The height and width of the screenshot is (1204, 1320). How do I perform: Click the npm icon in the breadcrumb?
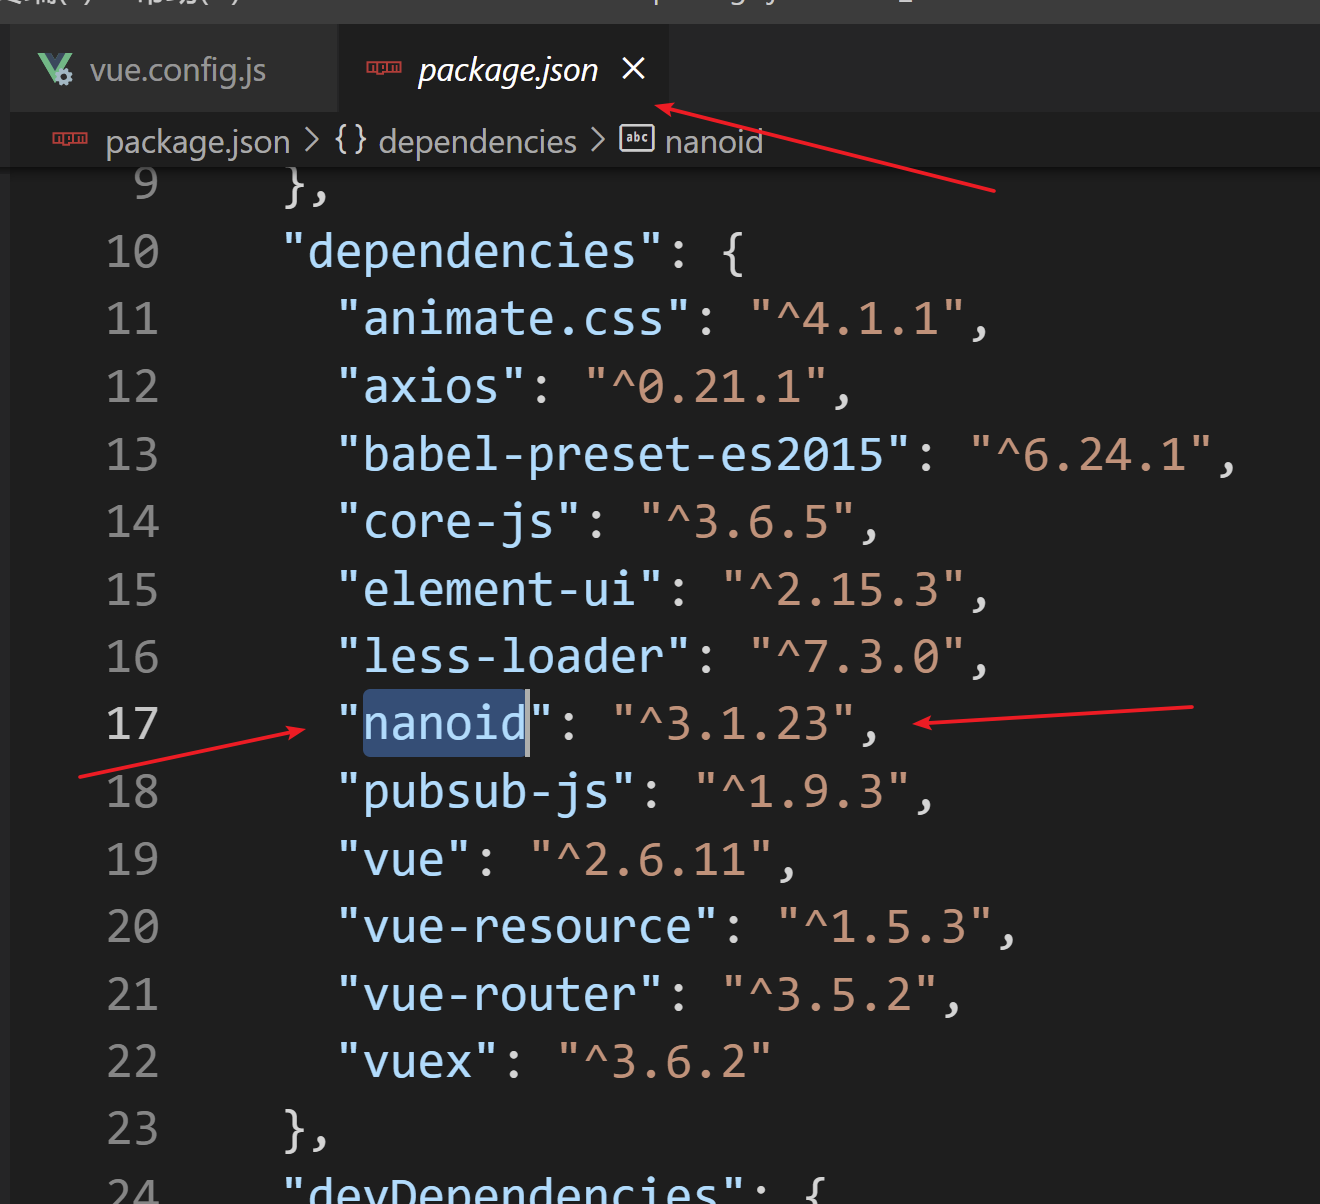(x=70, y=139)
